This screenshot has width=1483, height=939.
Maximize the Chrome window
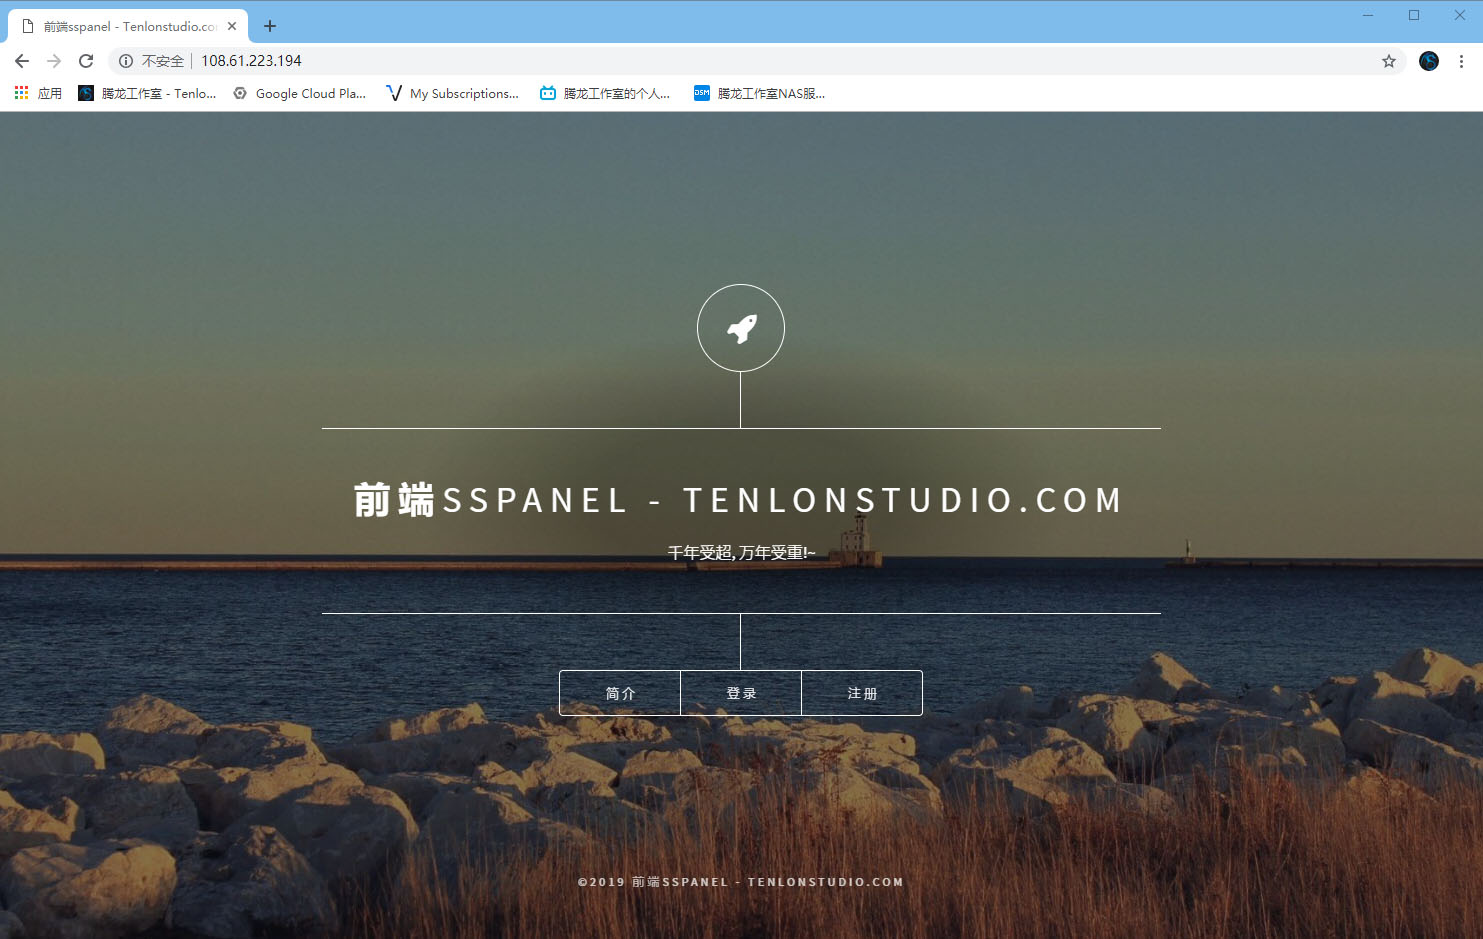[1414, 15]
